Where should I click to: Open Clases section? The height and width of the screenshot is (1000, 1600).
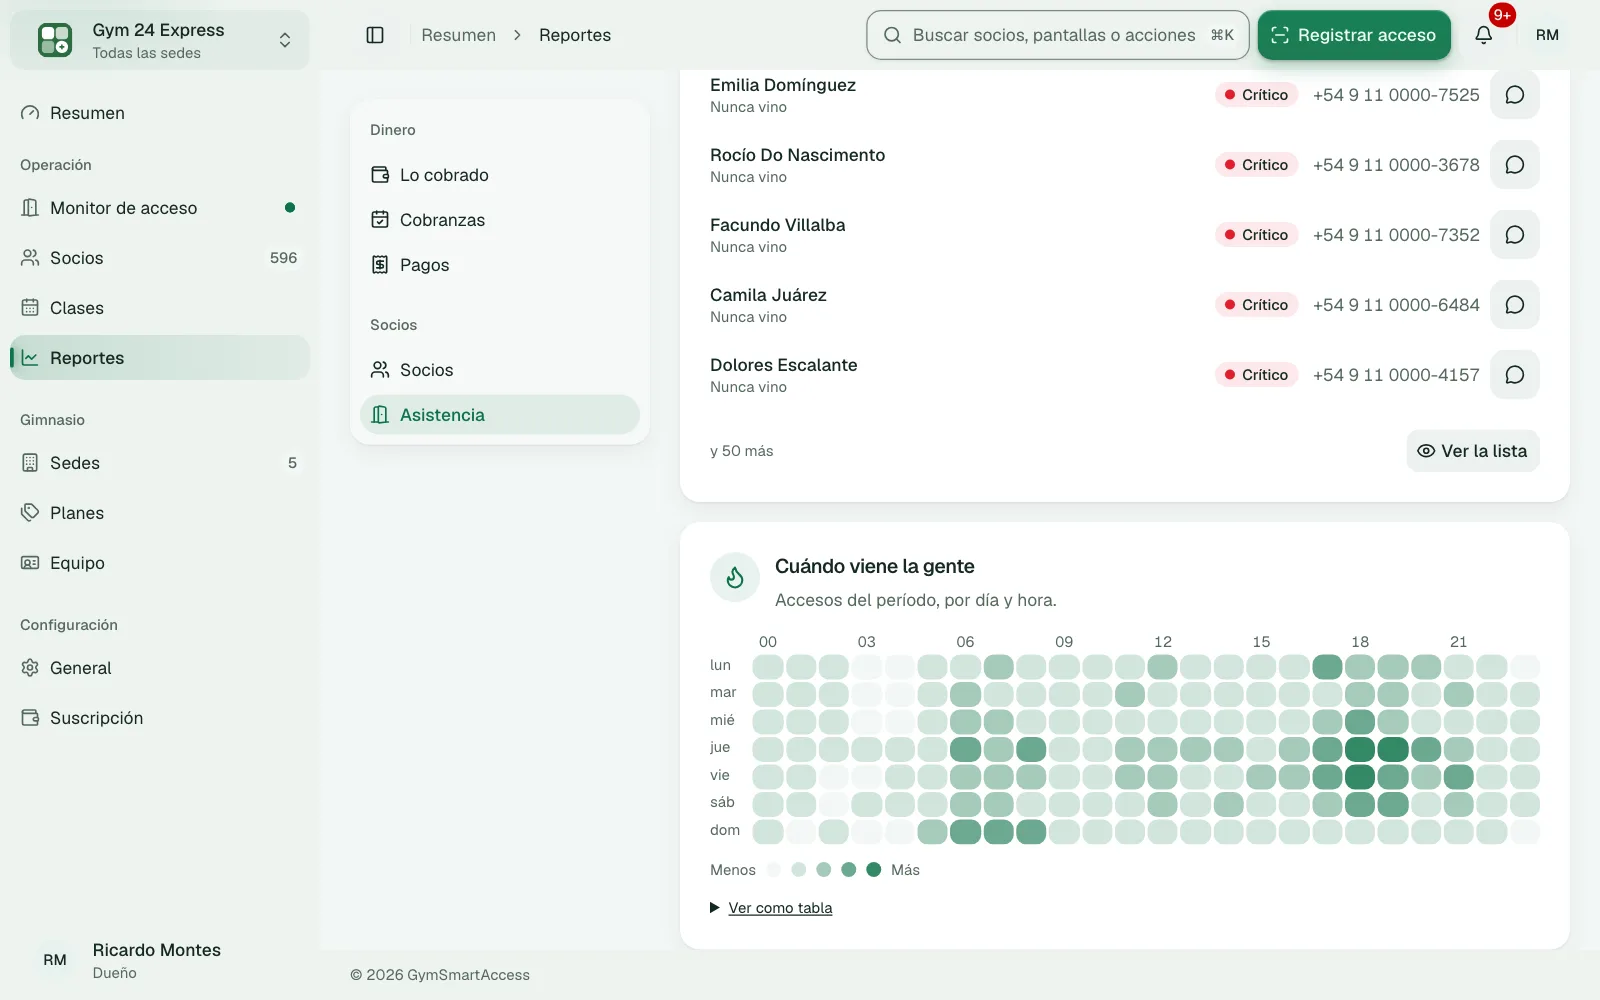click(x=160, y=308)
